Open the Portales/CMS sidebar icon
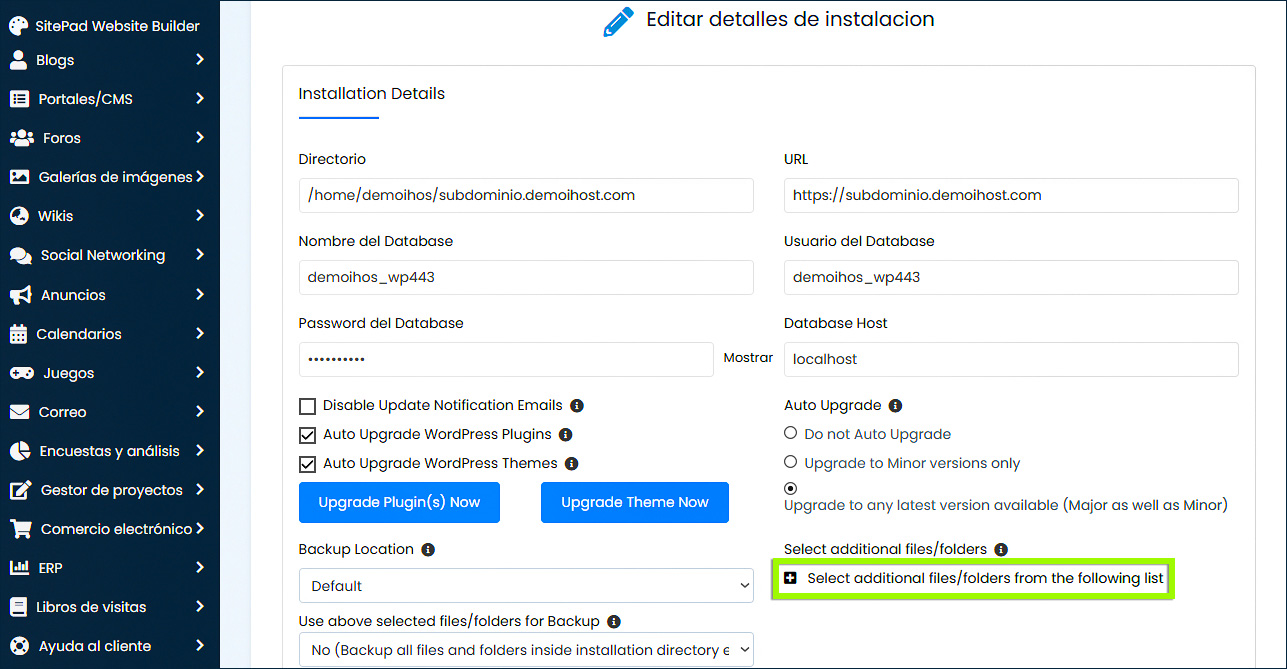The image size is (1287, 669). 20,98
